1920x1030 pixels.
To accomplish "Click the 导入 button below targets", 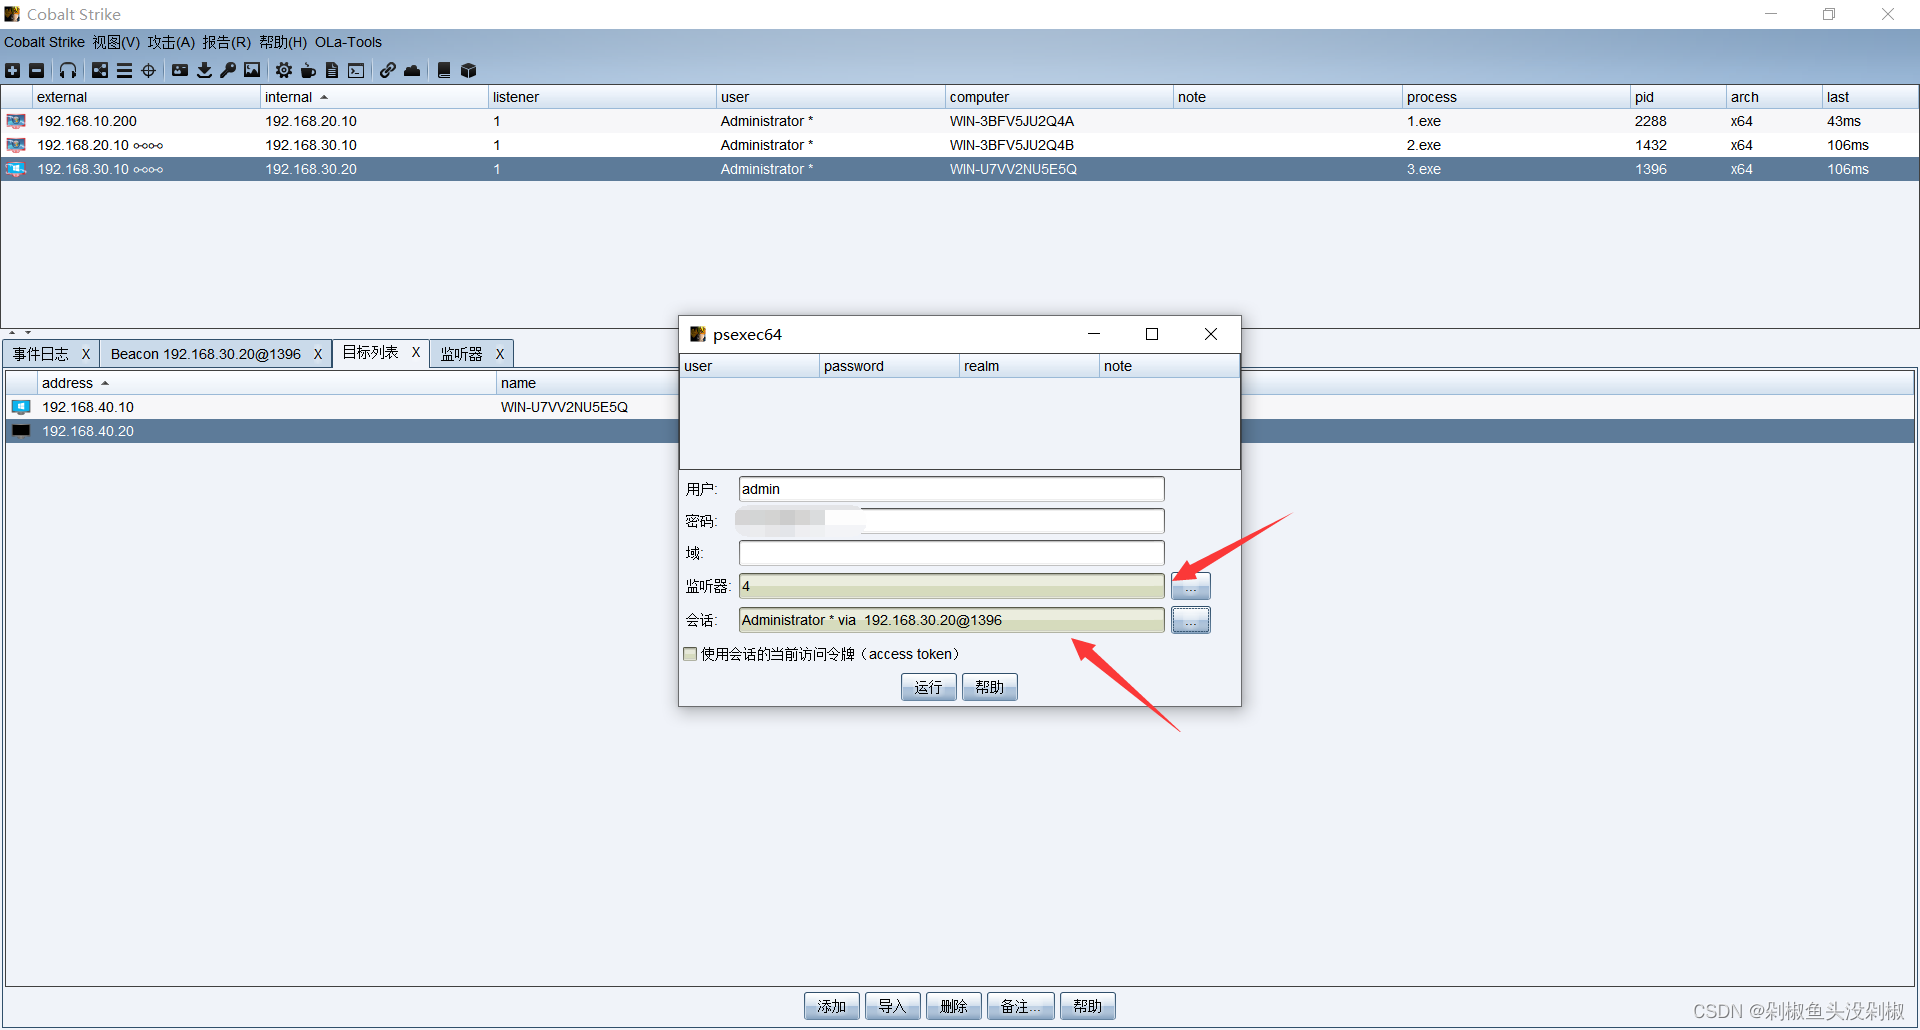I will pos(892,1006).
